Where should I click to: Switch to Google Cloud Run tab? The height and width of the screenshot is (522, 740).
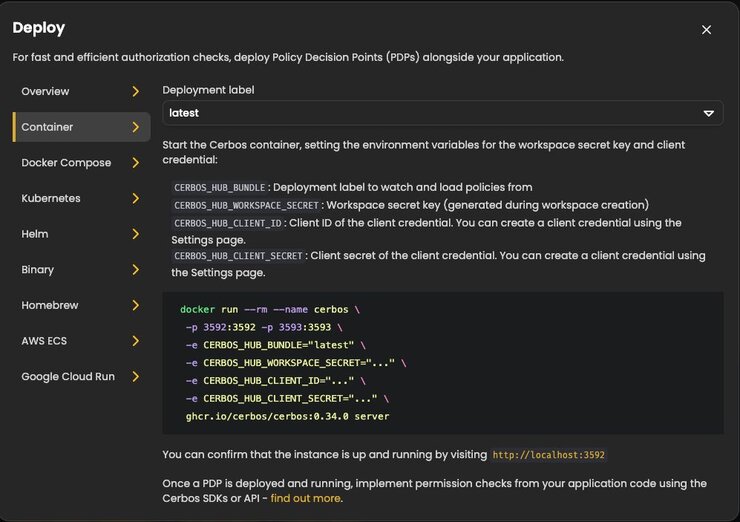click(x=81, y=377)
